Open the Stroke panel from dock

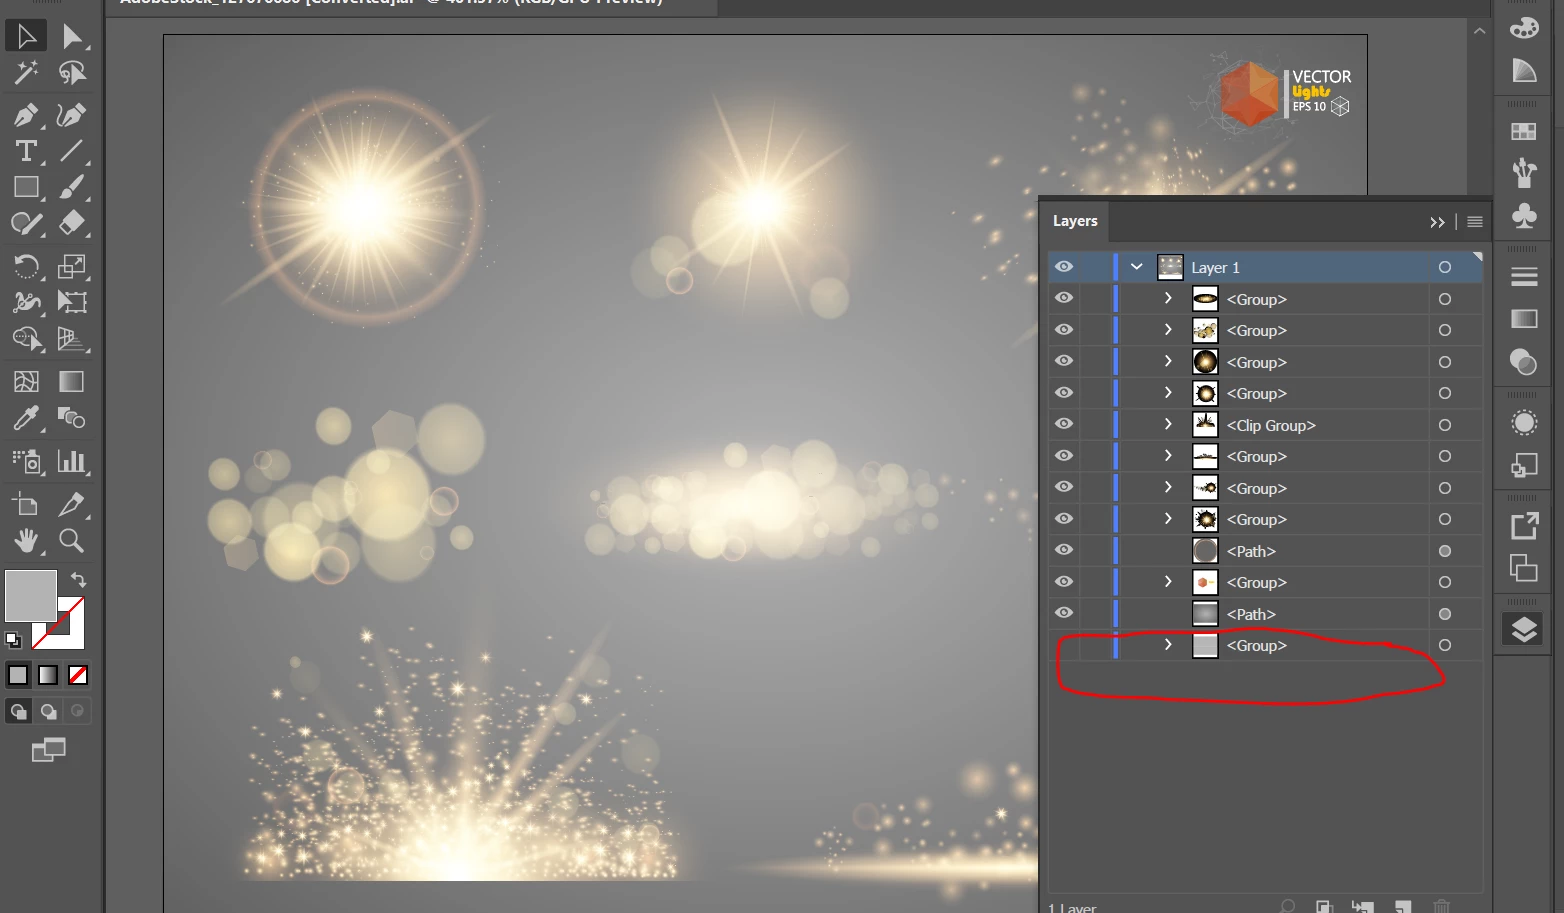tap(1524, 276)
